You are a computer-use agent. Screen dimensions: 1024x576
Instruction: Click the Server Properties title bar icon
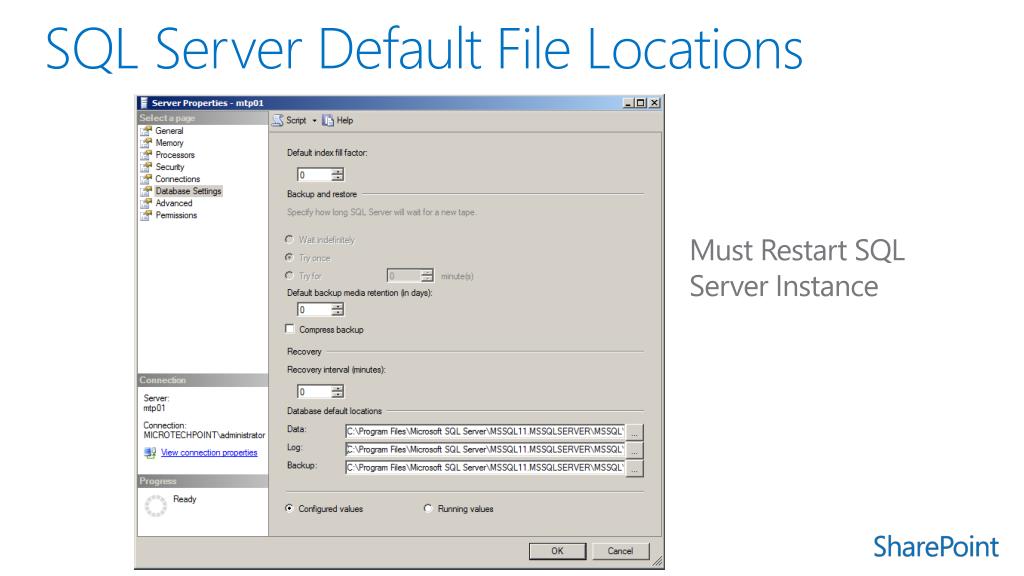tap(144, 103)
